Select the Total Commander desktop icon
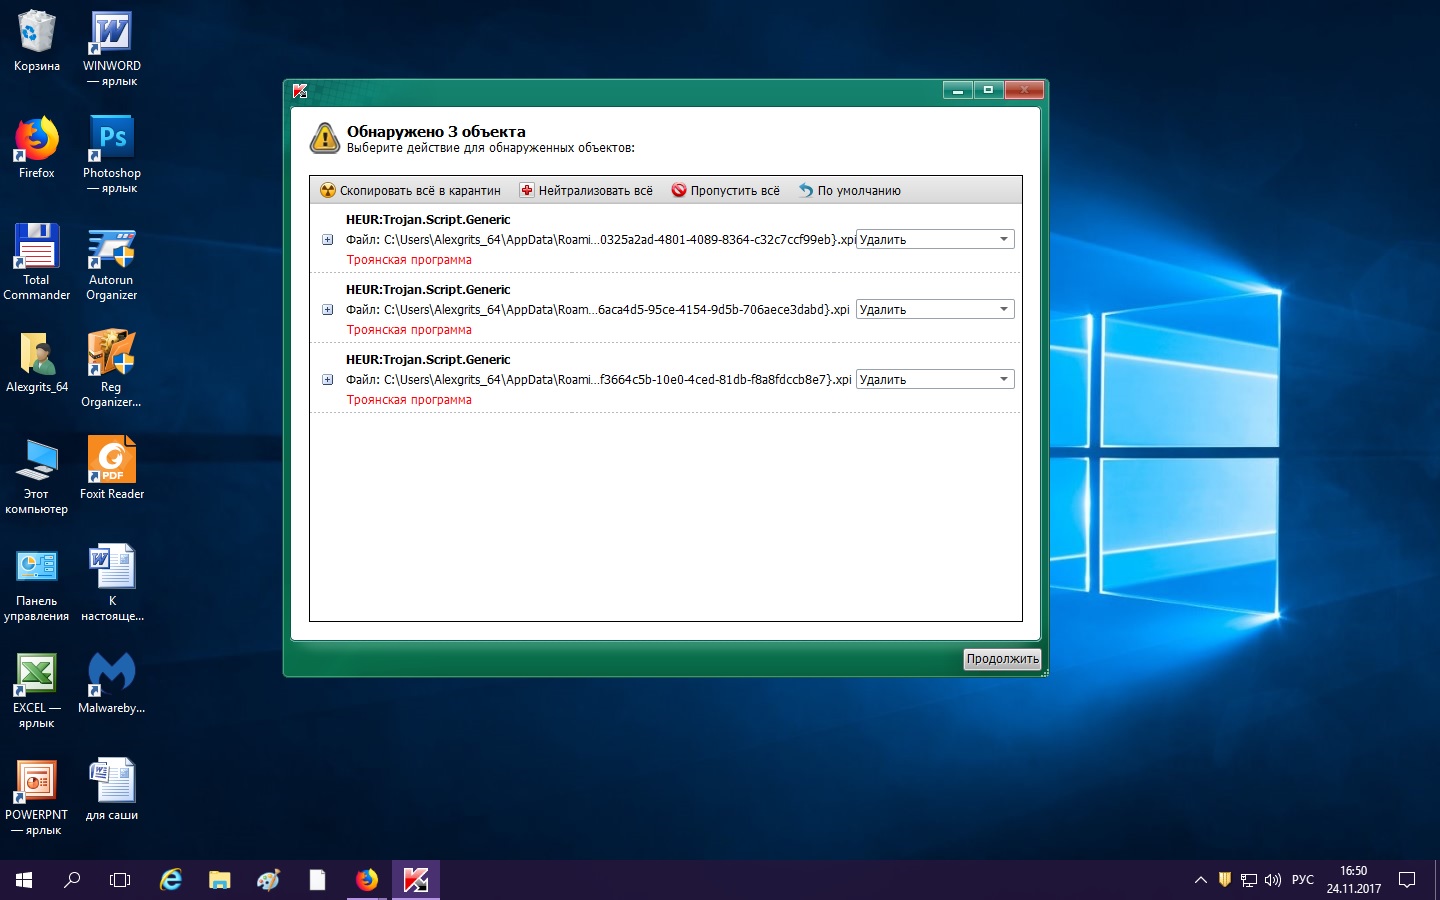Screen dimensions: 1440x900 37,248
